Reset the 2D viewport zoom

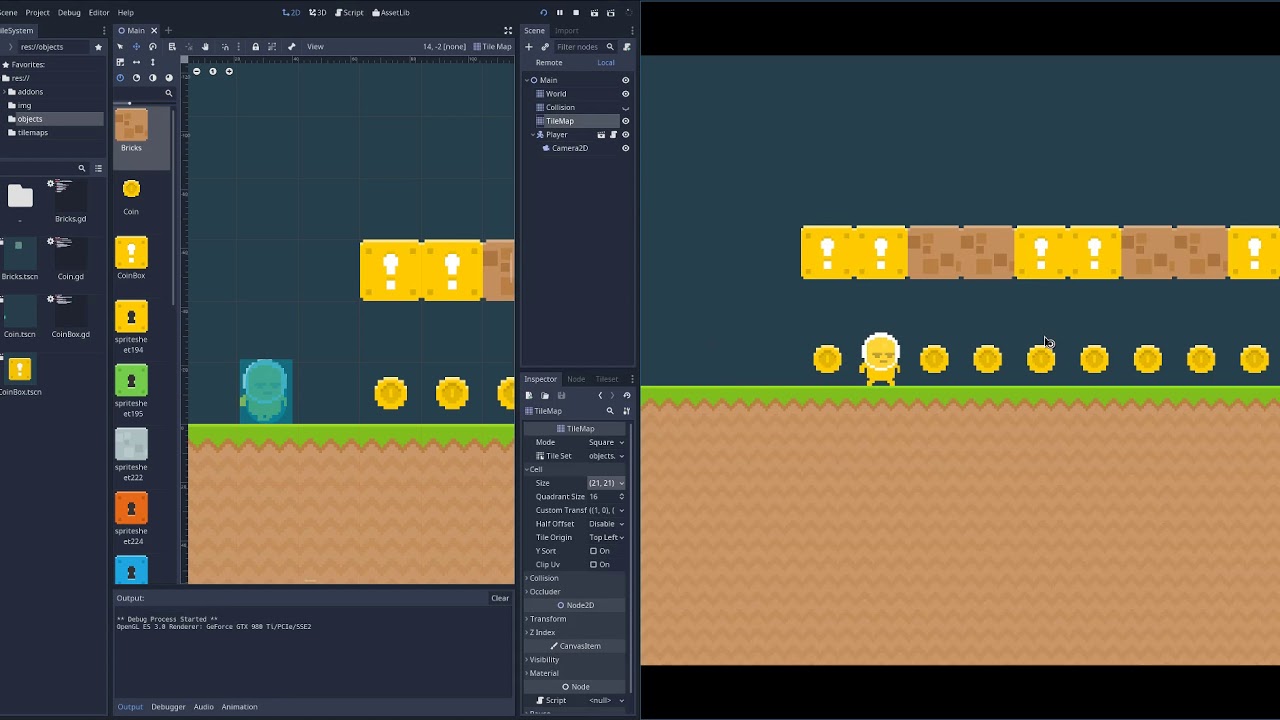pos(212,72)
